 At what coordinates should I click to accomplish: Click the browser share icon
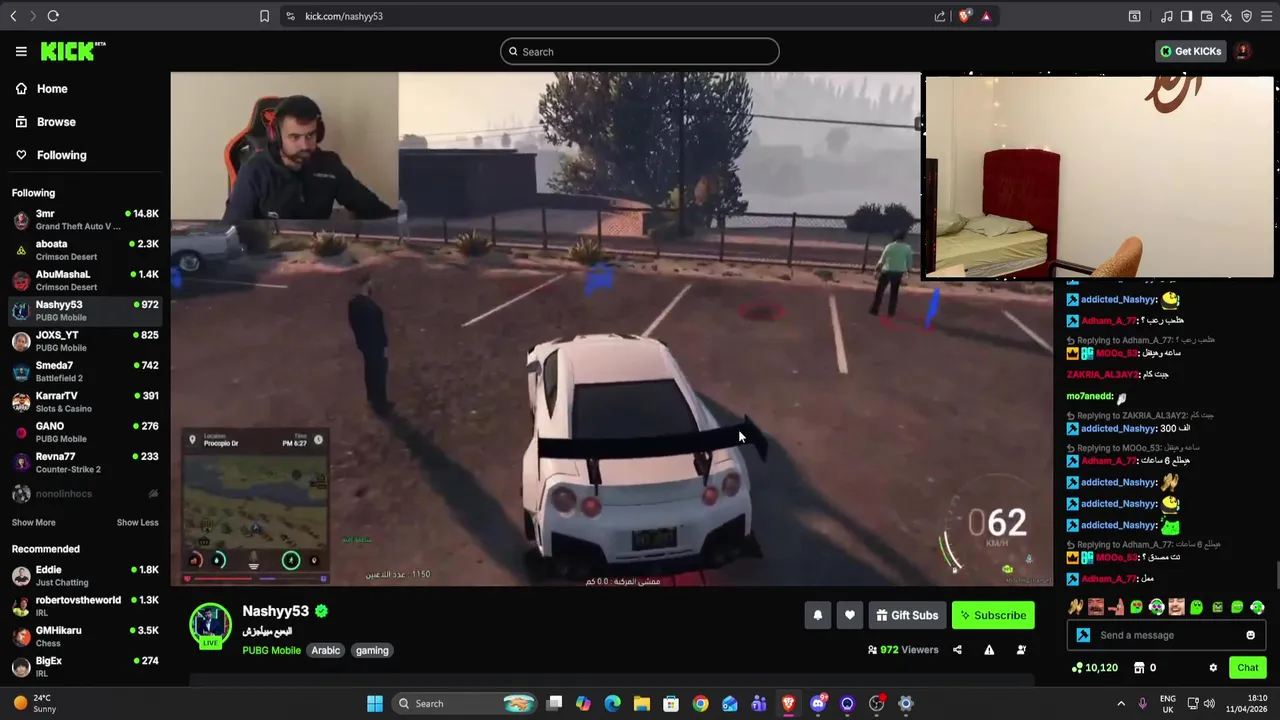940,16
